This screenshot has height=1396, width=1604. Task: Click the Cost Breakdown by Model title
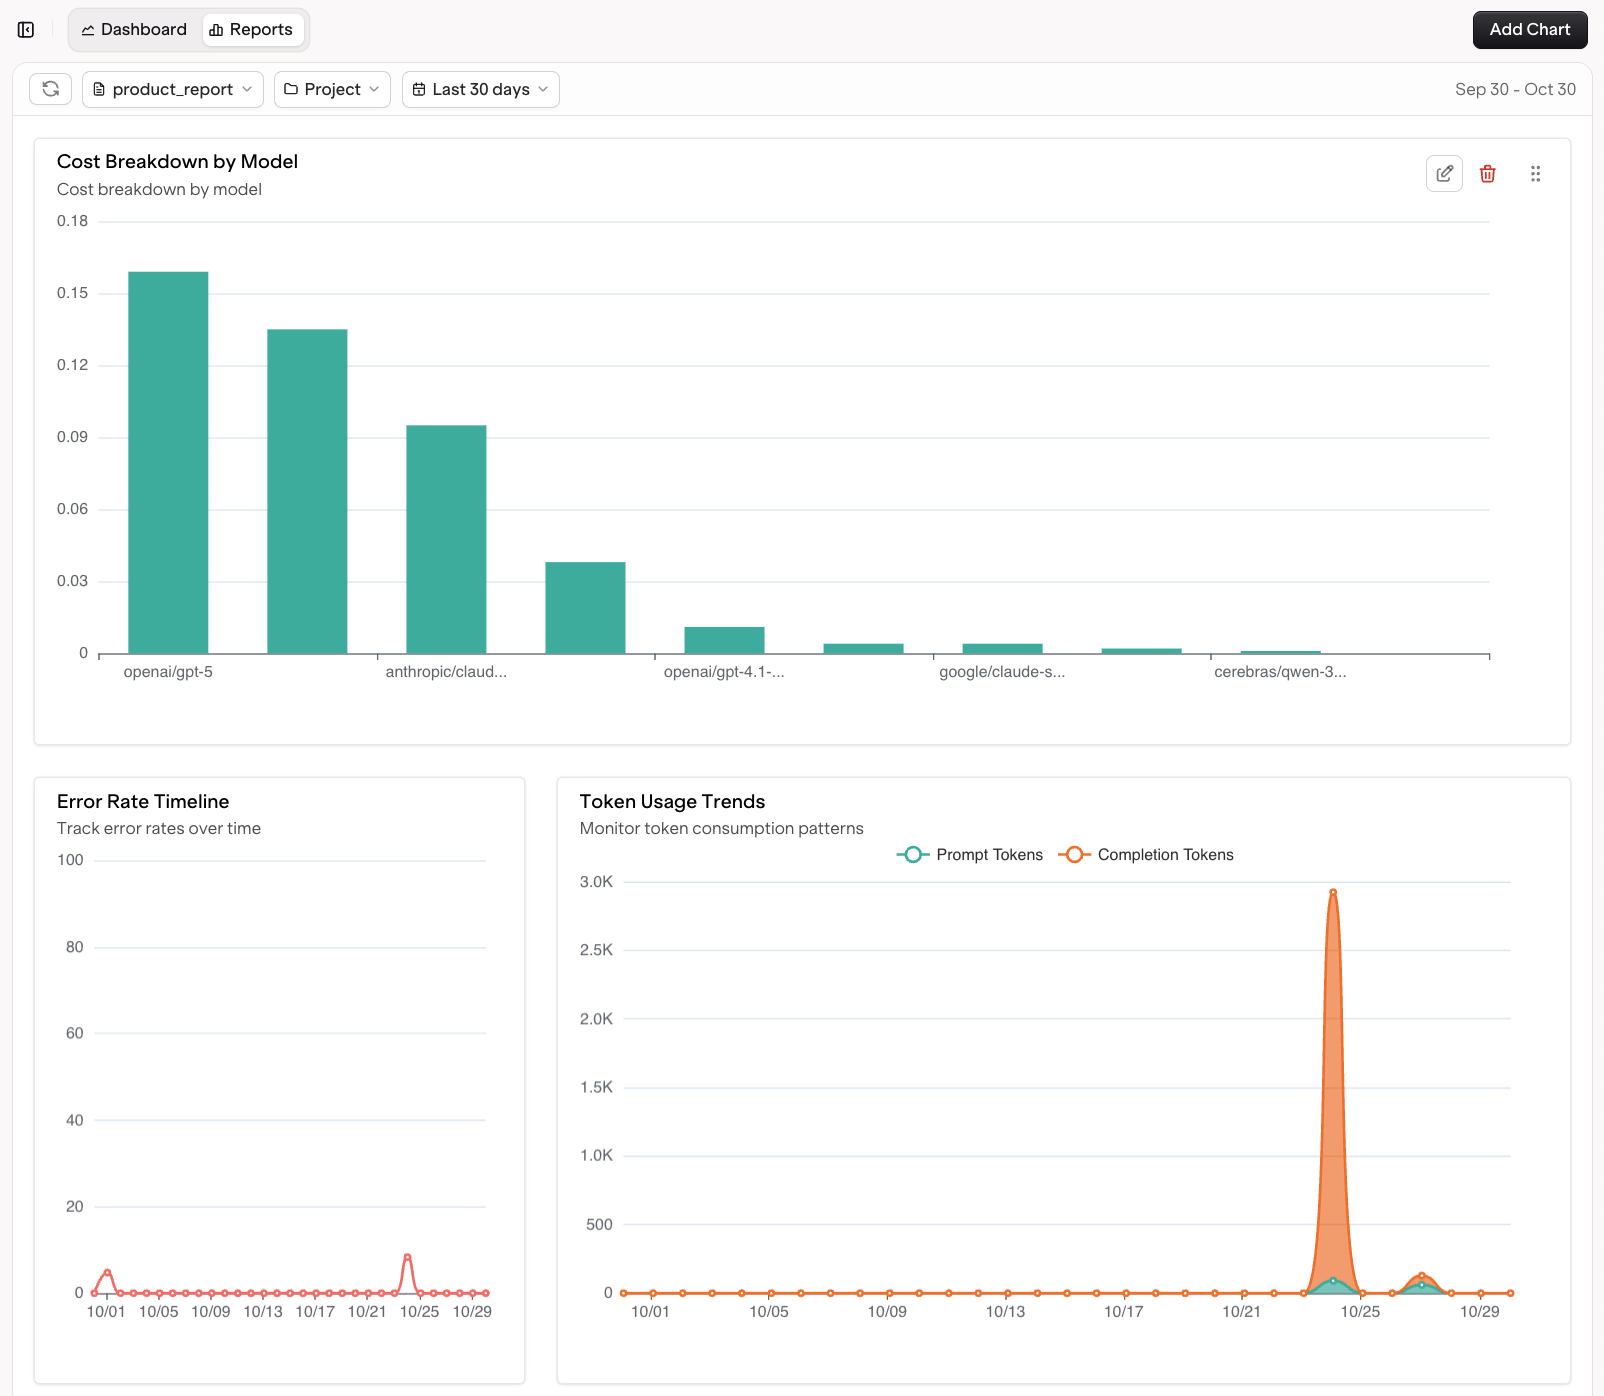pos(177,162)
